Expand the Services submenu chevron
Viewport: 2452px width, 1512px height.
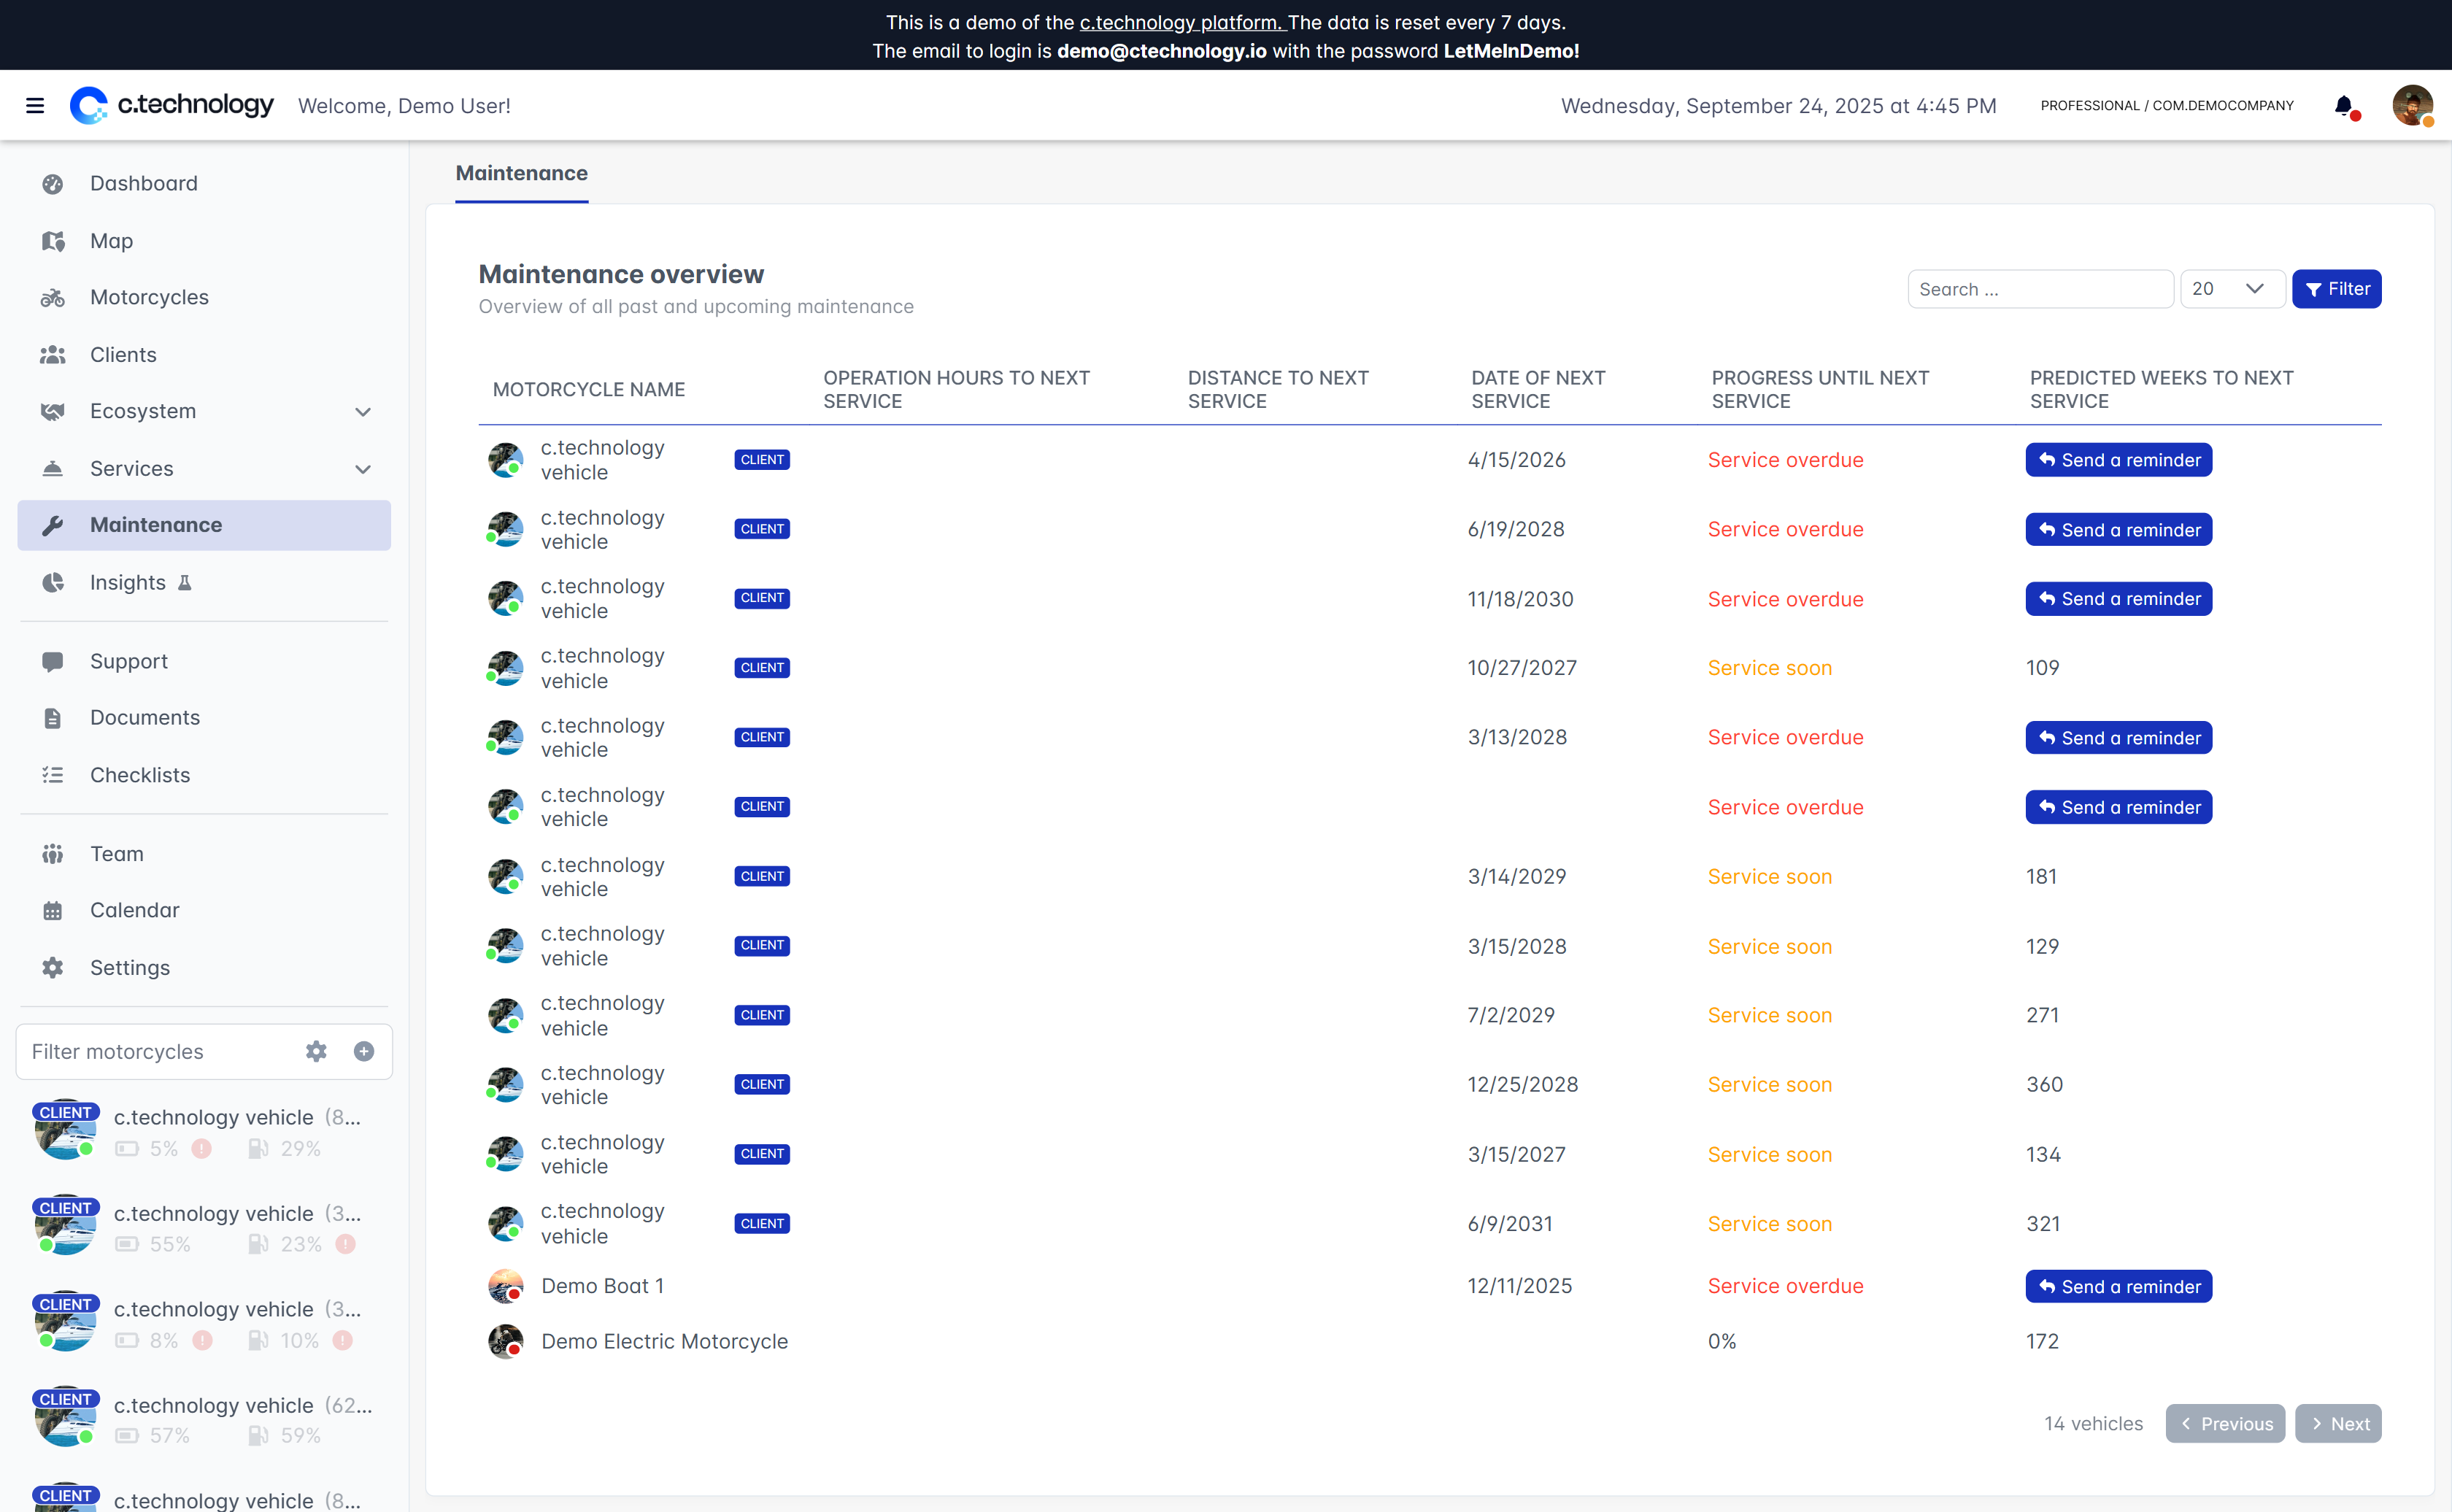pyautogui.click(x=363, y=469)
